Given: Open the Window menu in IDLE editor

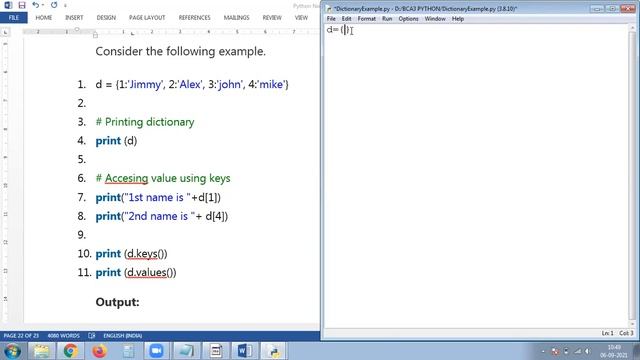Looking at the screenshot, I should [x=435, y=19].
